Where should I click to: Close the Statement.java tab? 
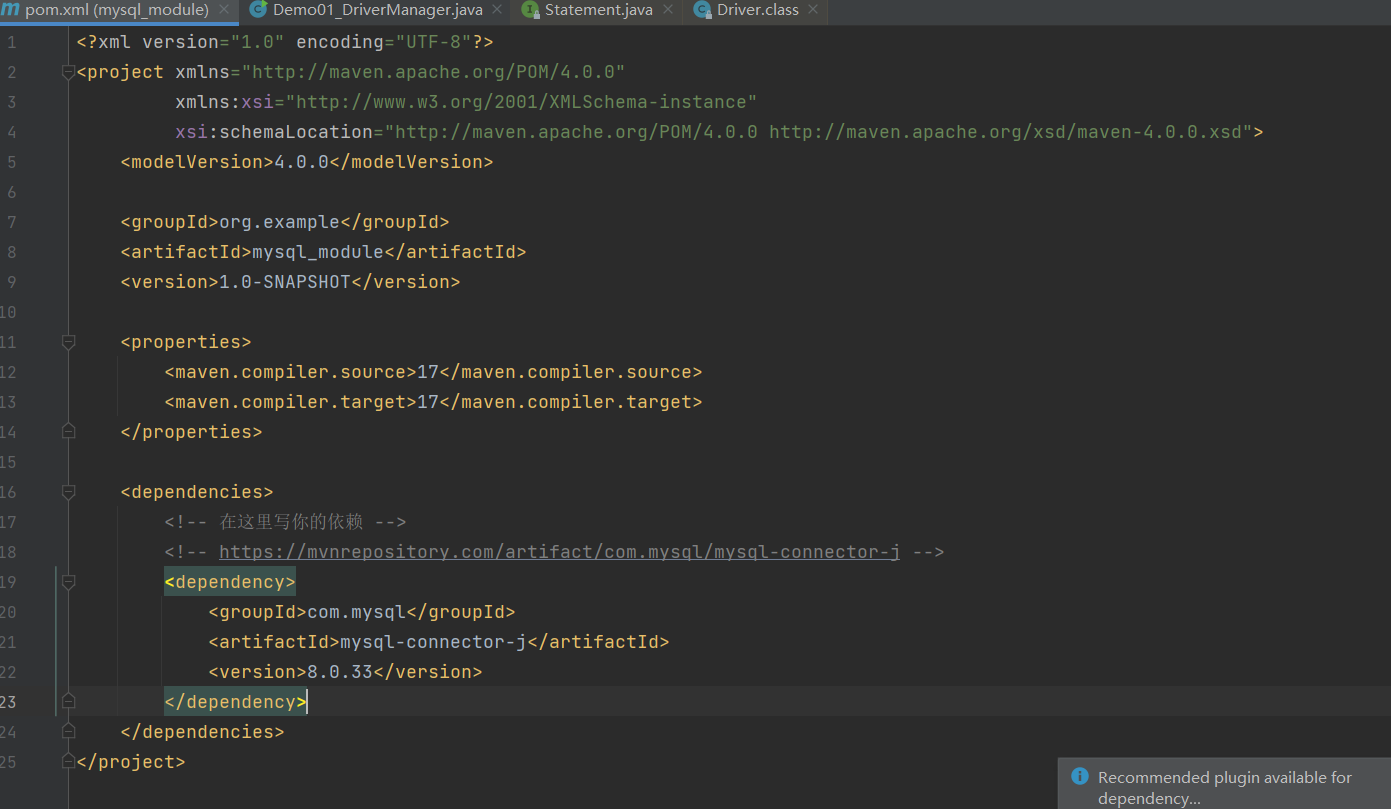point(667,10)
